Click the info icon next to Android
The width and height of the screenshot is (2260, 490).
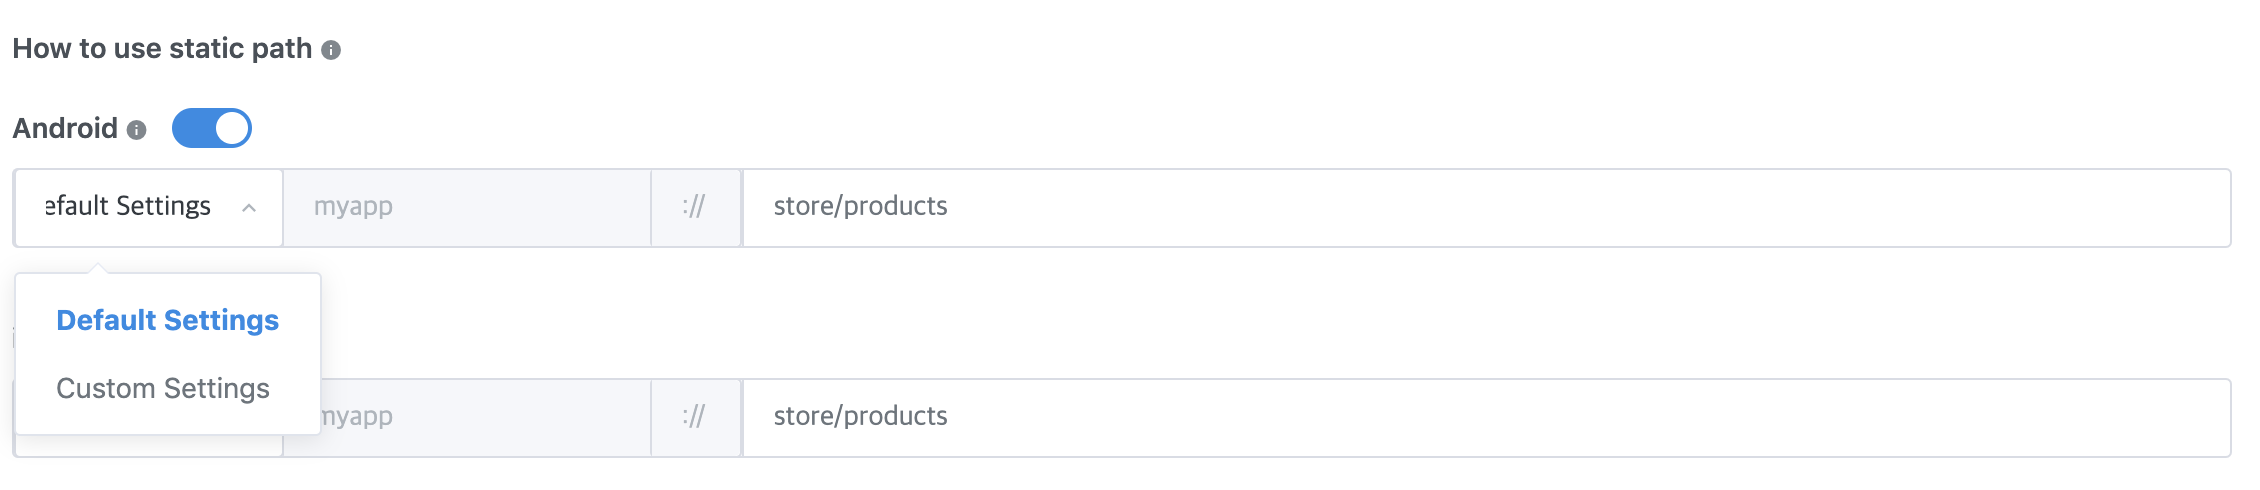click(x=137, y=130)
